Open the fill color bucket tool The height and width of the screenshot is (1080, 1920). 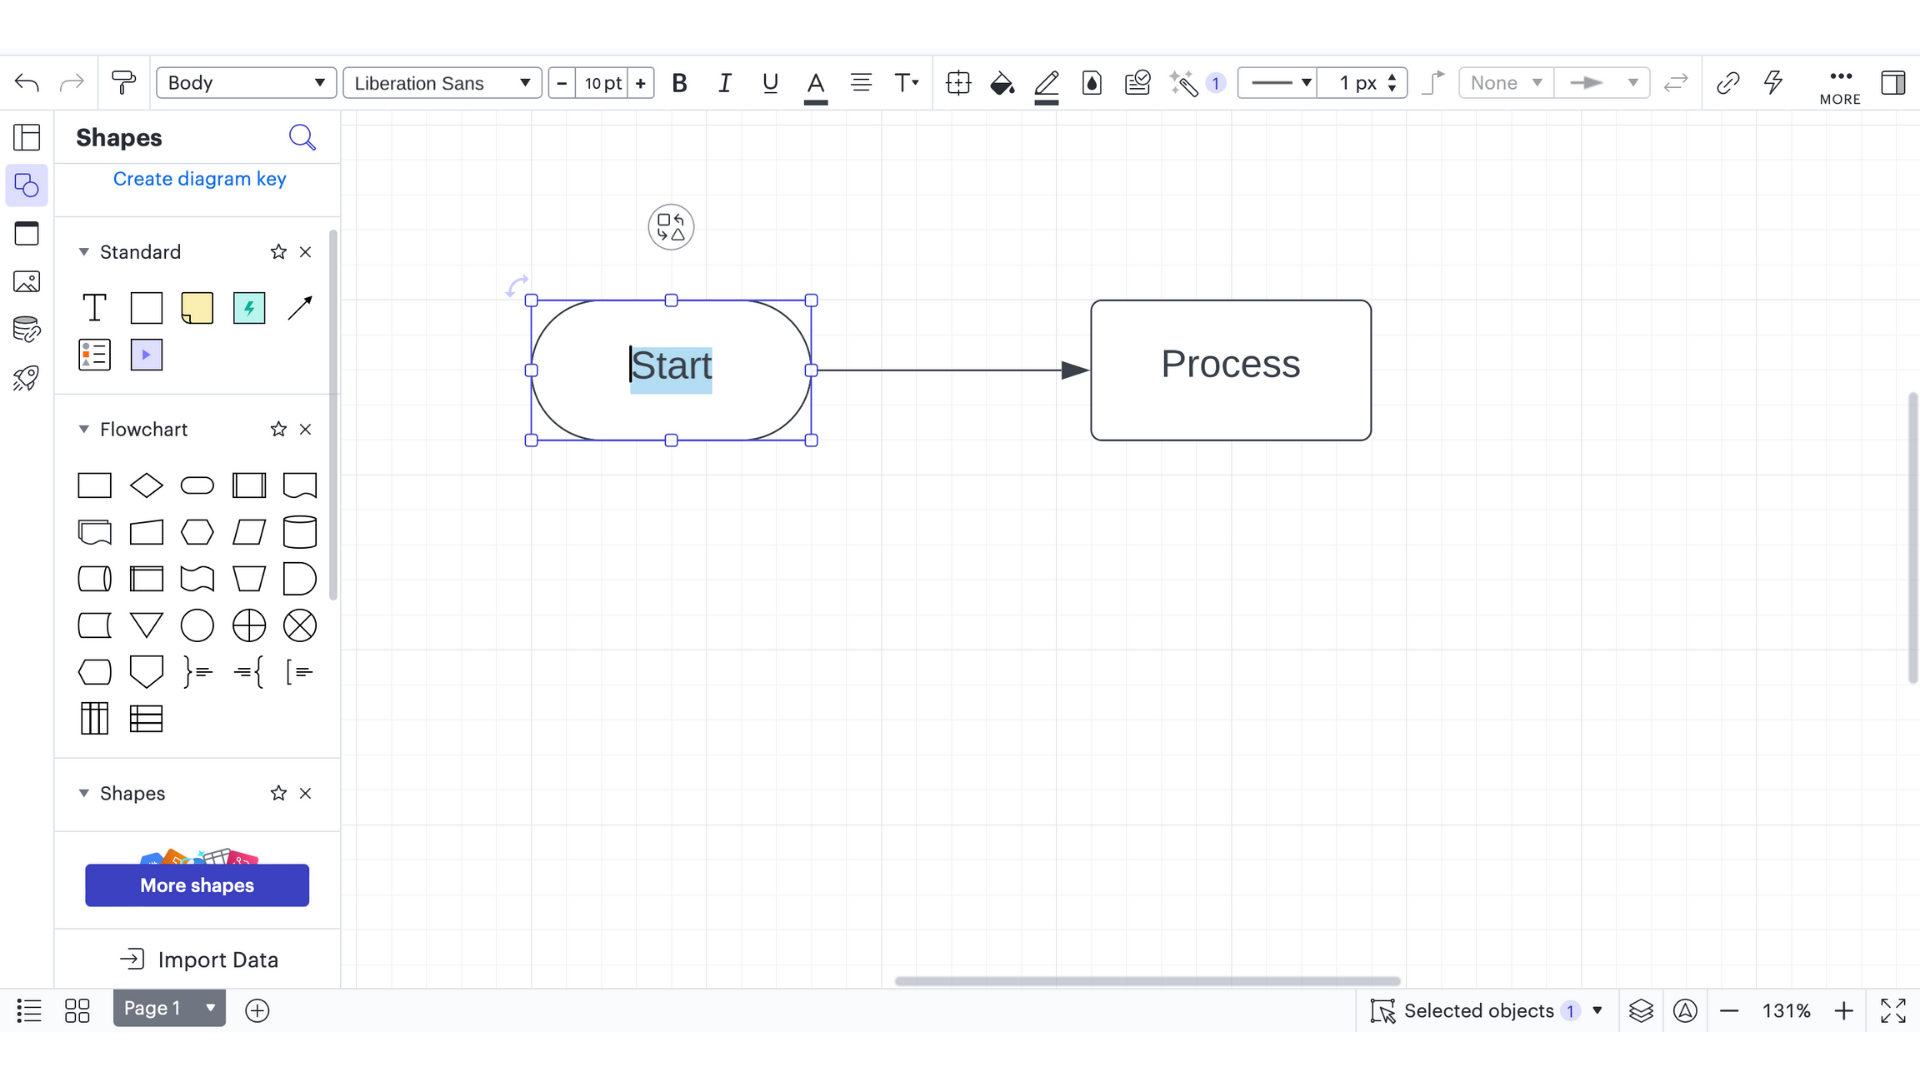coord(1001,83)
